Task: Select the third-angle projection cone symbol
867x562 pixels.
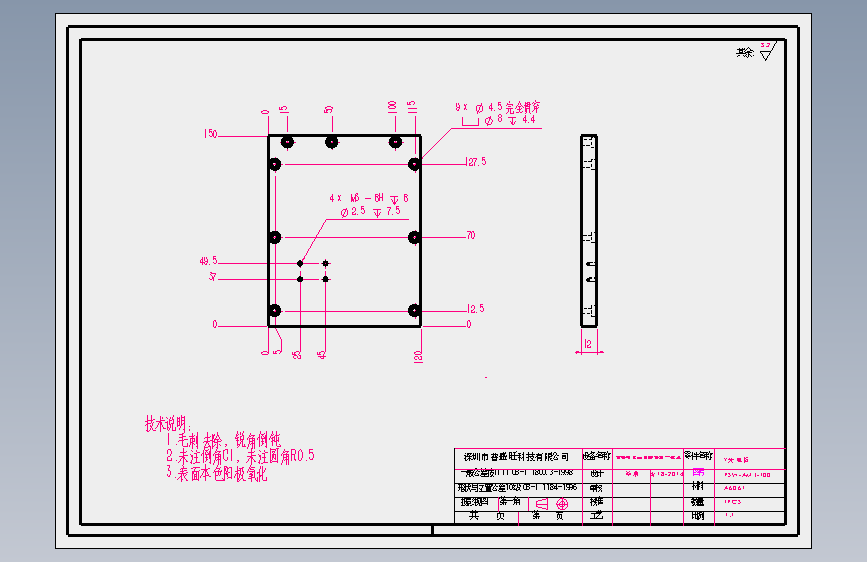Action: [x=542, y=504]
